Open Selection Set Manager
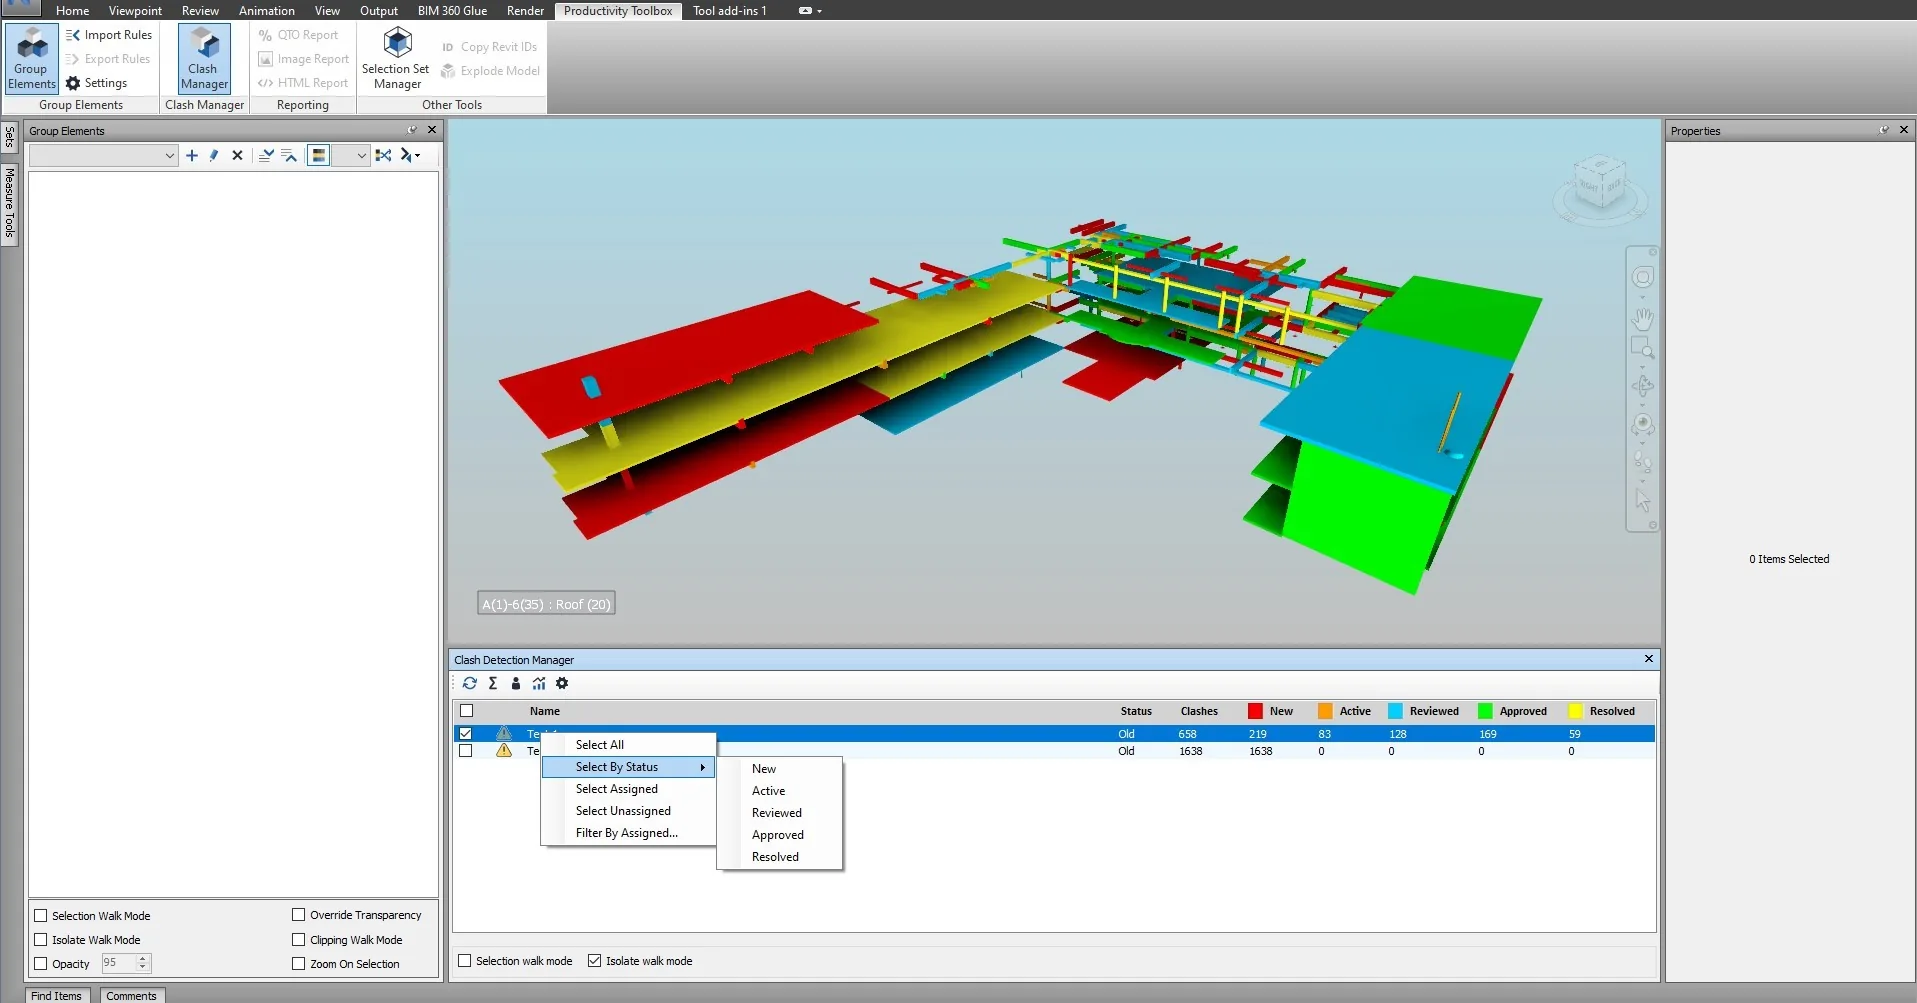This screenshot has width=1917, height=1003. (396, 59)
